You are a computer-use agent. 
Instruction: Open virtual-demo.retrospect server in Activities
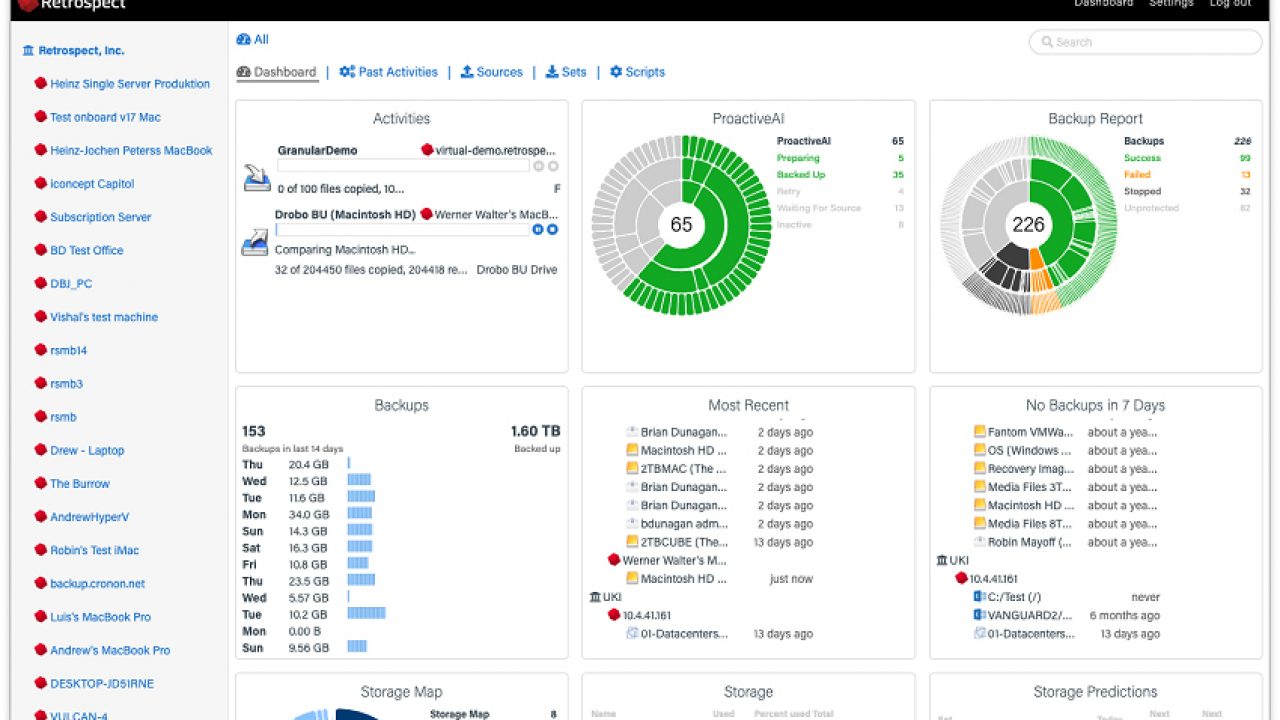pyautogui.click(x=496, y=150)
